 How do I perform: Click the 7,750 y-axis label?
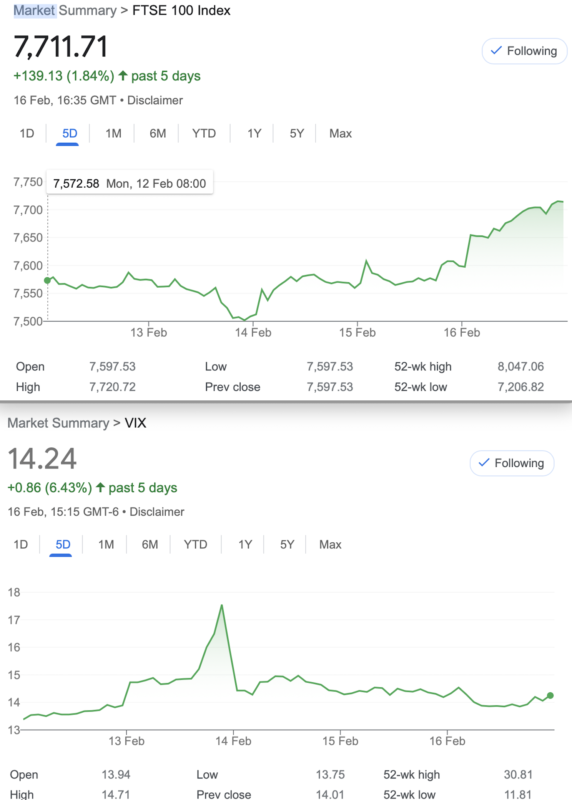tap(28, 182)
